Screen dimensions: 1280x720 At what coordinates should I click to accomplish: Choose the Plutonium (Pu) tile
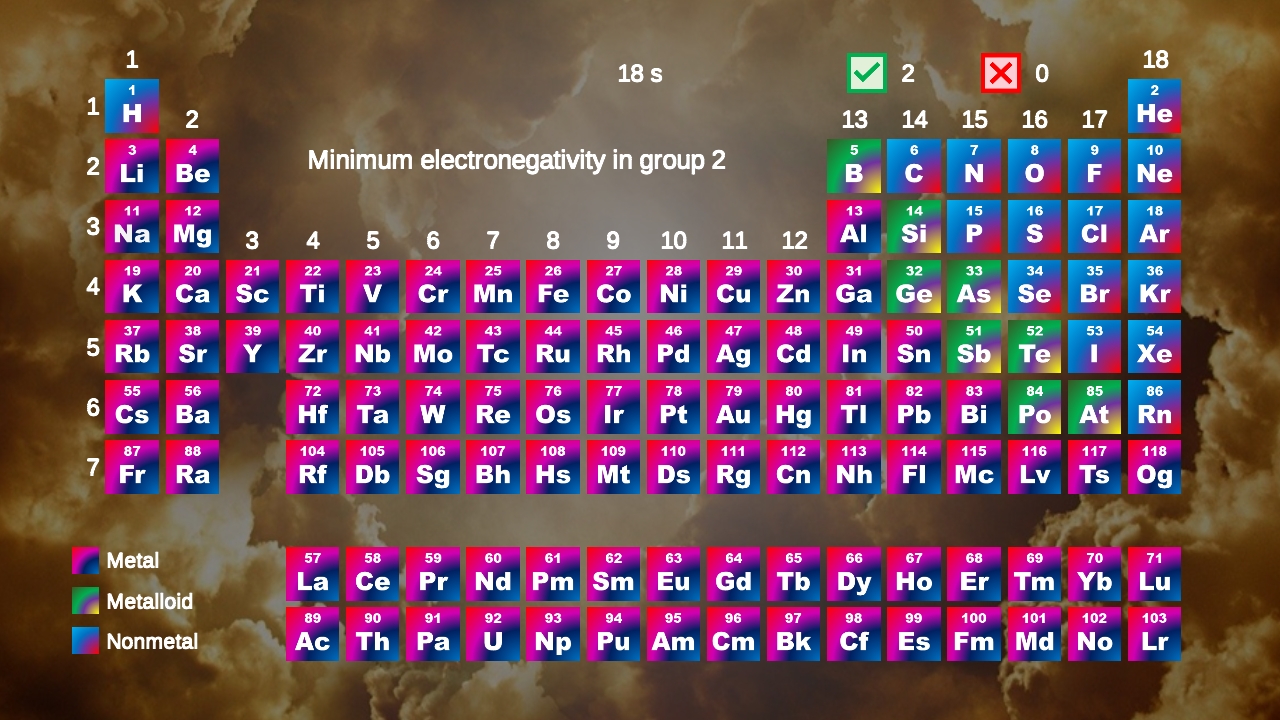(x=613, y=634)
